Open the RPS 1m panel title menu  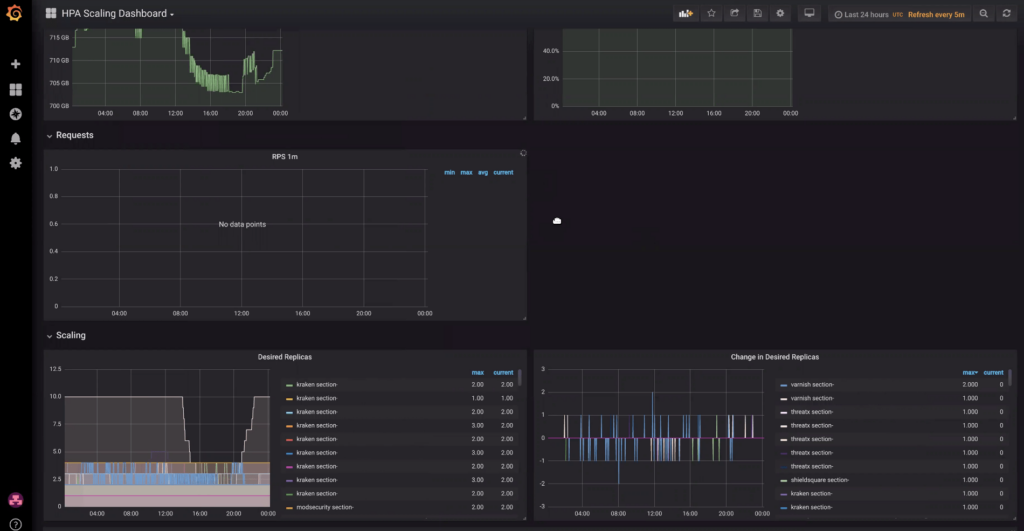(x=285, y=157)
